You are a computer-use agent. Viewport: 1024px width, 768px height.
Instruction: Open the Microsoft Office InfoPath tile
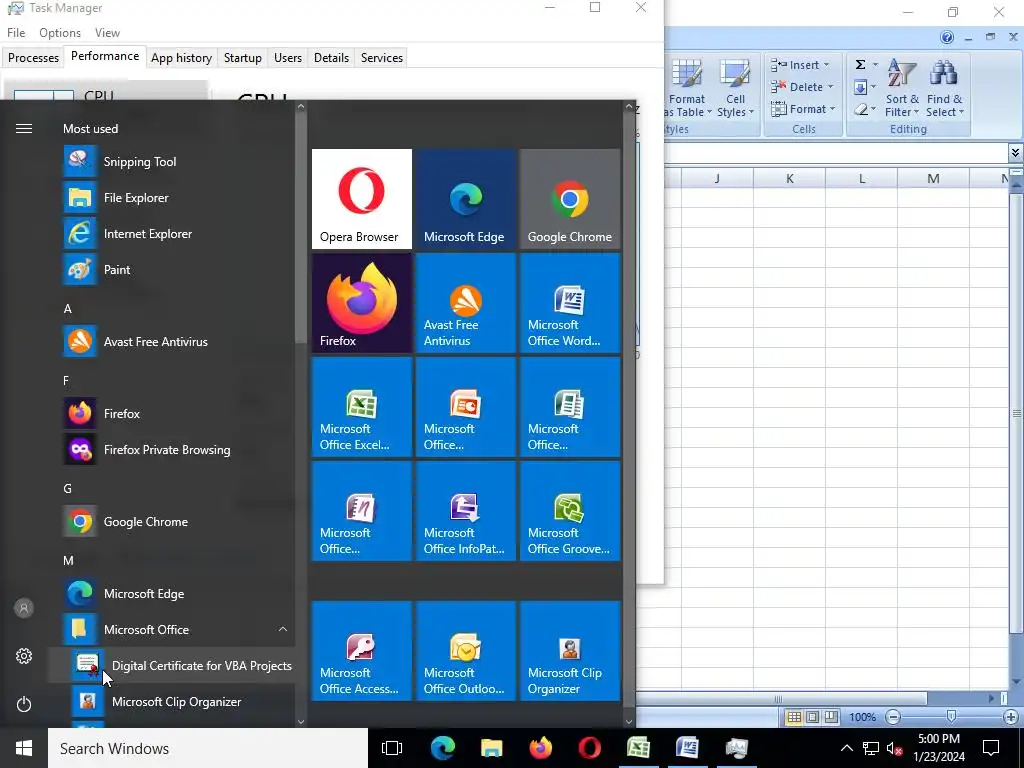coord(466,511)
